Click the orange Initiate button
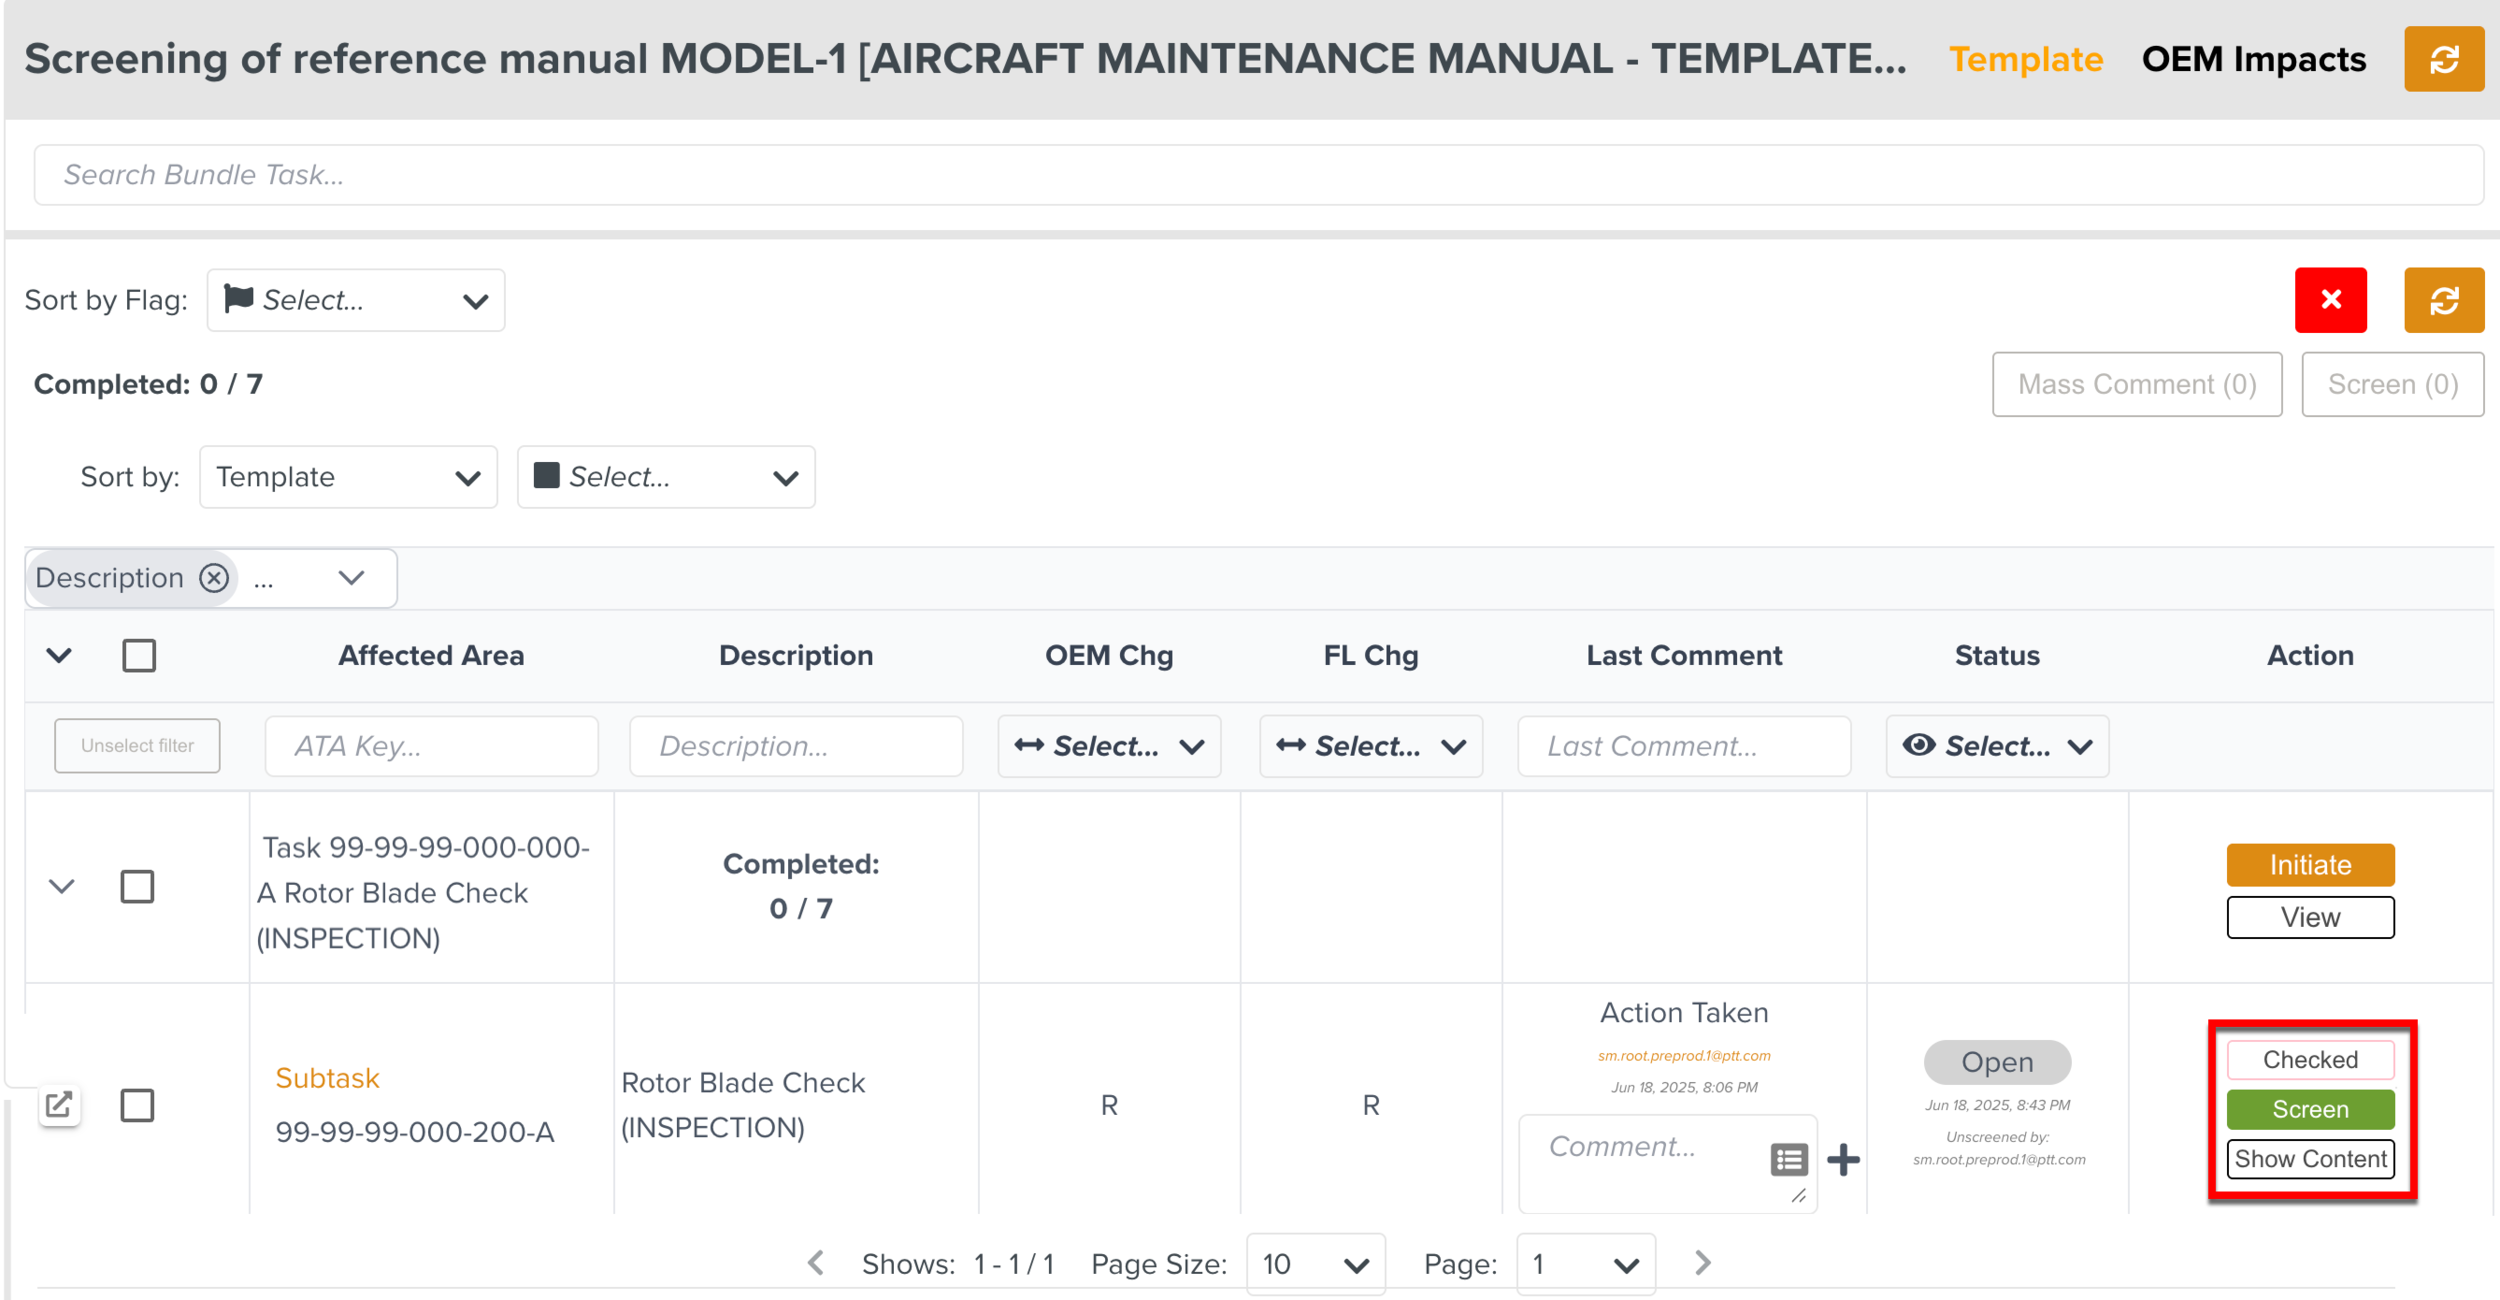The height and width of the screenshot is (1300, 2500). pos(2309,865)
